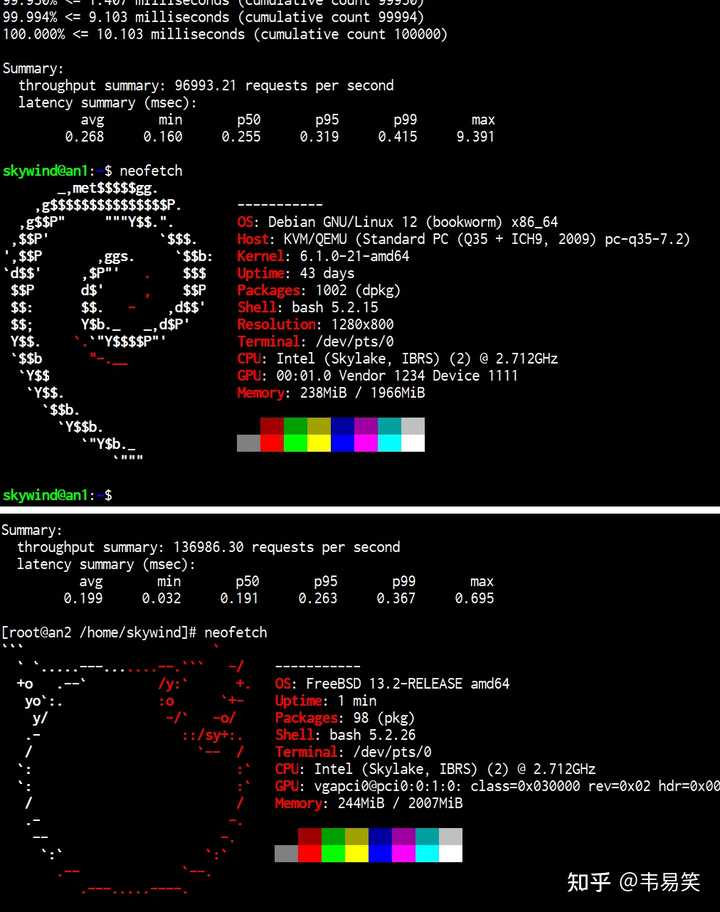Click the p99 latency value 0.367
Screen dimensions: 720x912
pyautogui.click(x=396, y=598)
